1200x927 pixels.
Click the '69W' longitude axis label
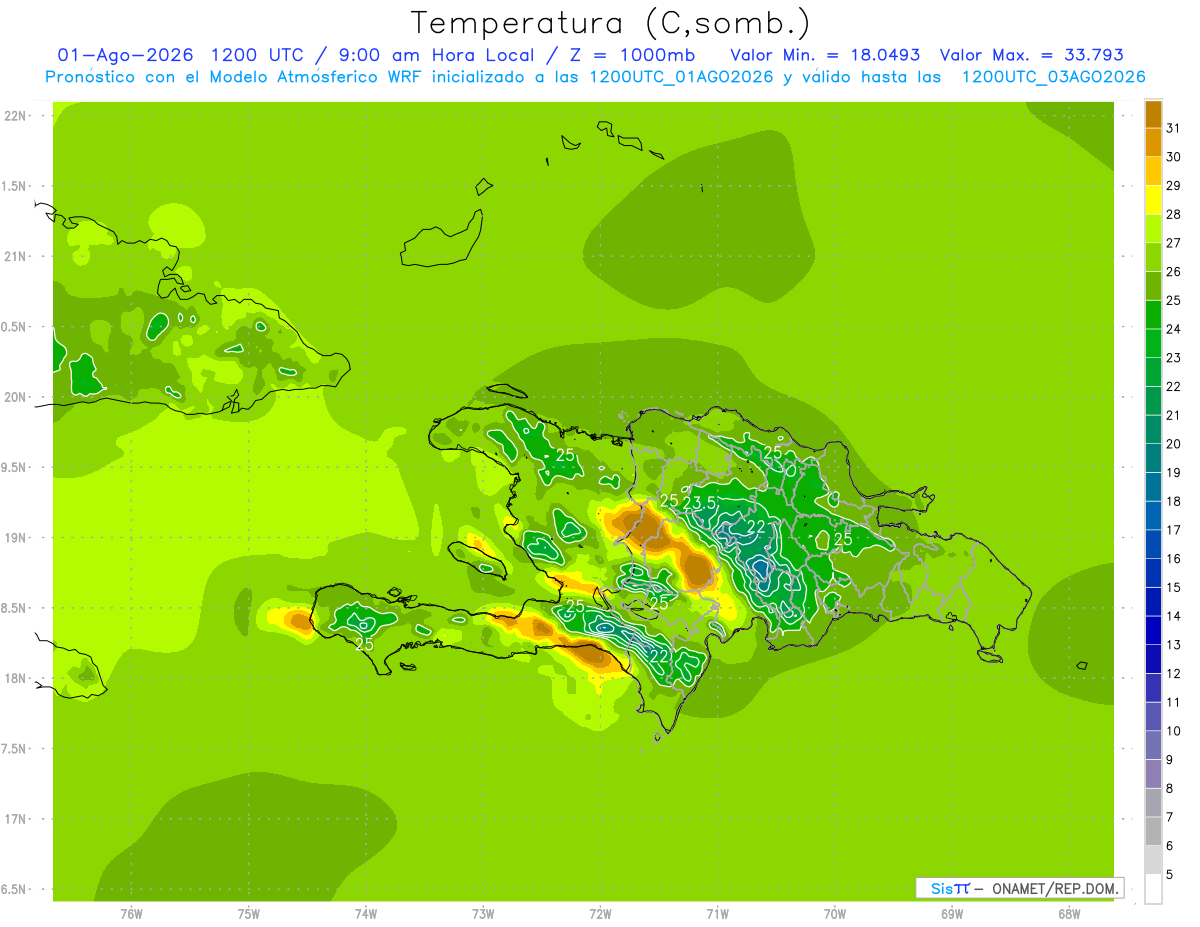click(952, 914)
